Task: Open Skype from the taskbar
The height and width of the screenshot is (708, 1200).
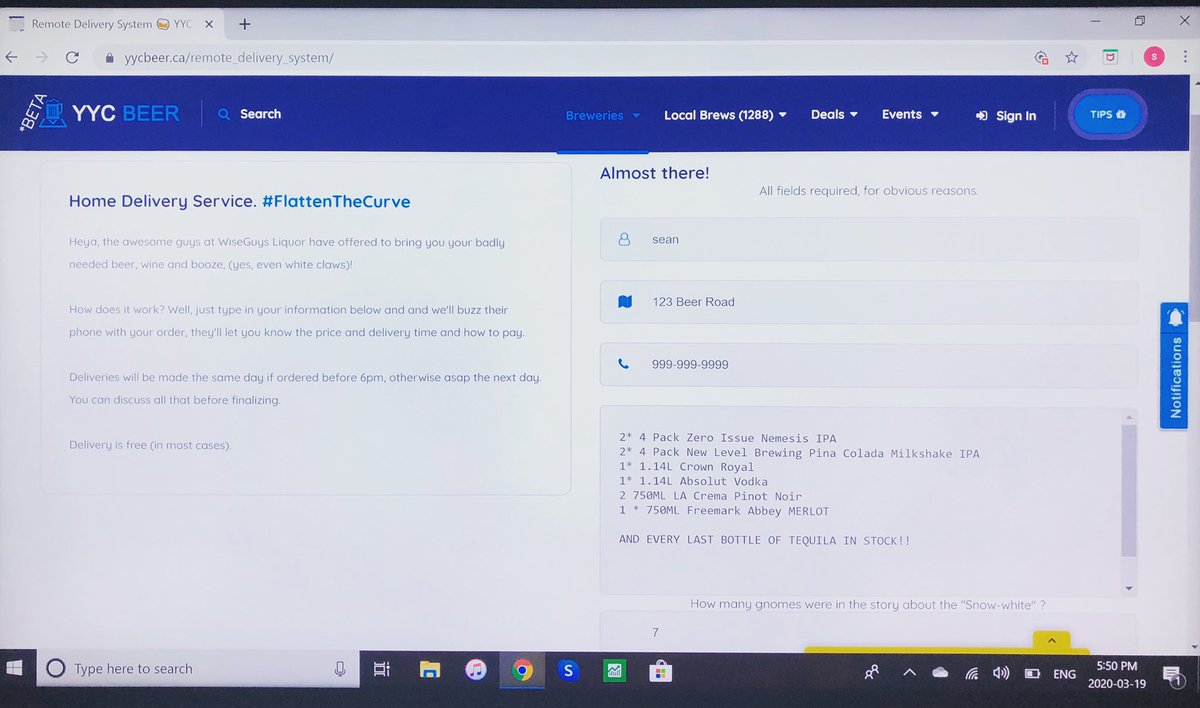Action: pos(568,670)
